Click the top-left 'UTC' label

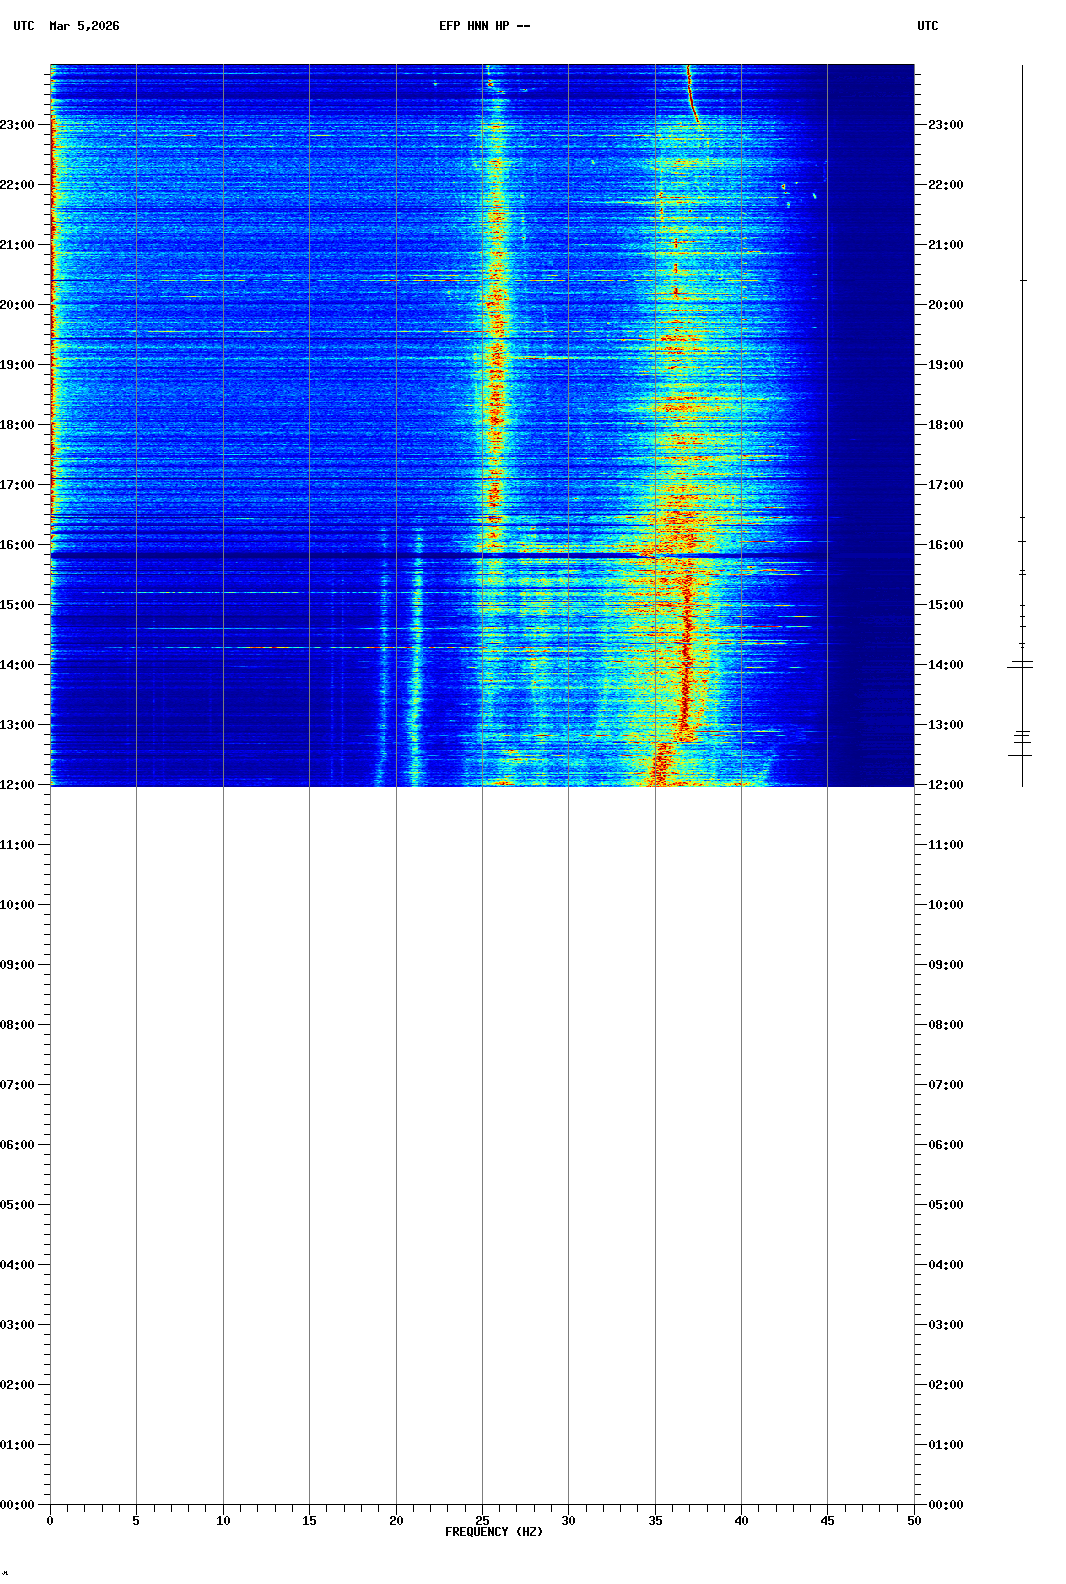click(24, 26)
